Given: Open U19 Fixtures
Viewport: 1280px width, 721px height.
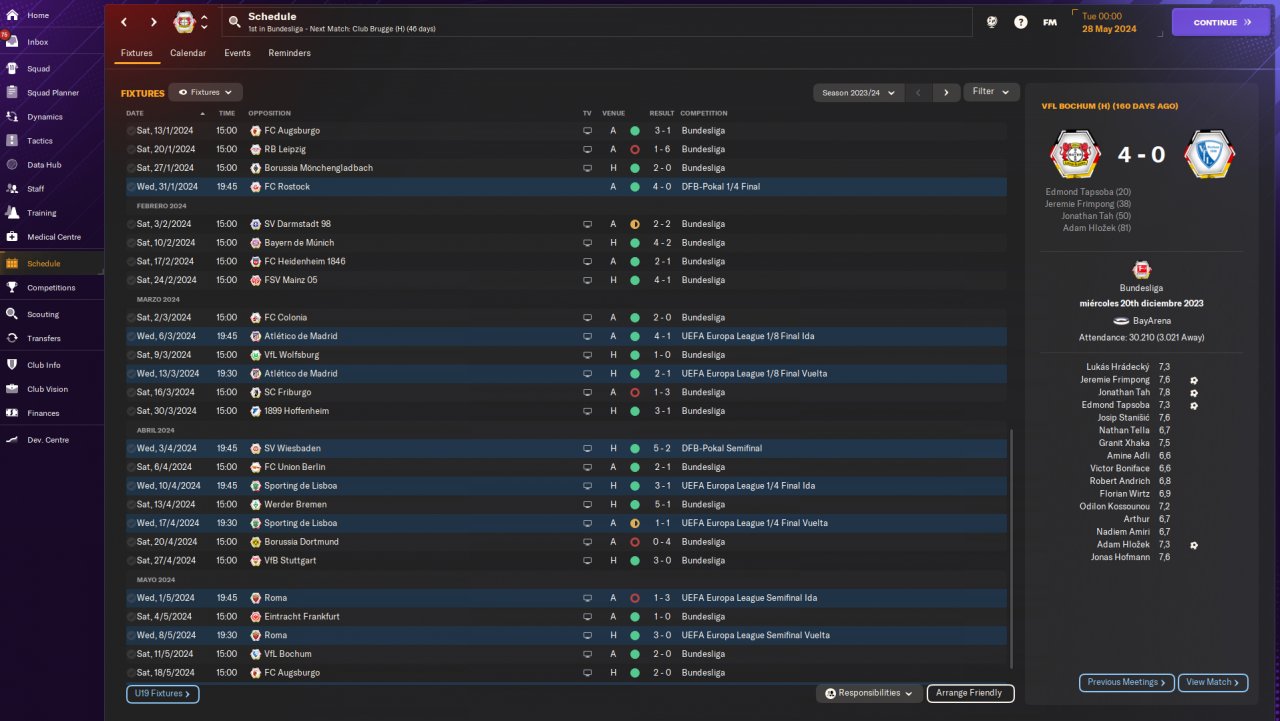Looking at the screenshot, I should tap(162, 693).
